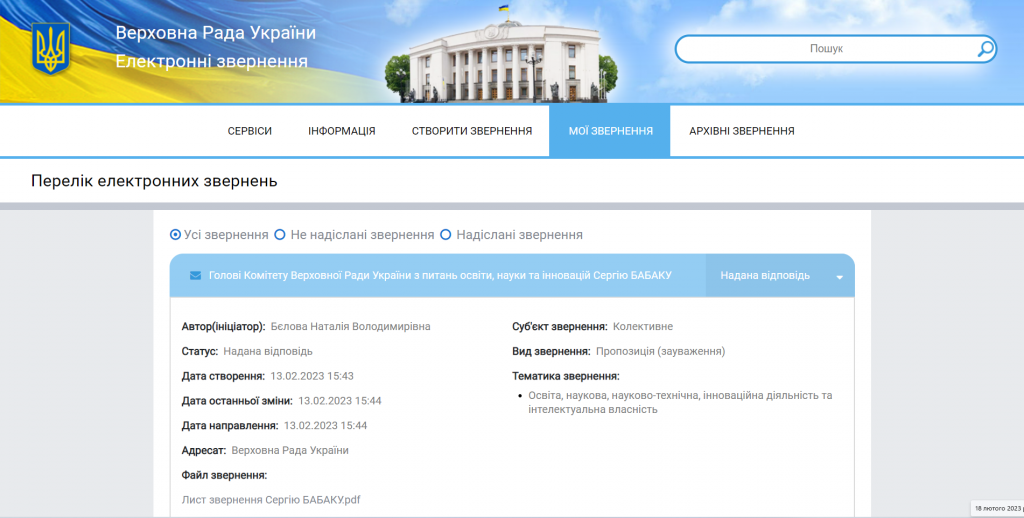Expand the dropdown arrow beside 'Надана відповідь'
The image size is (1024, 518).
[x=840, y=277]
